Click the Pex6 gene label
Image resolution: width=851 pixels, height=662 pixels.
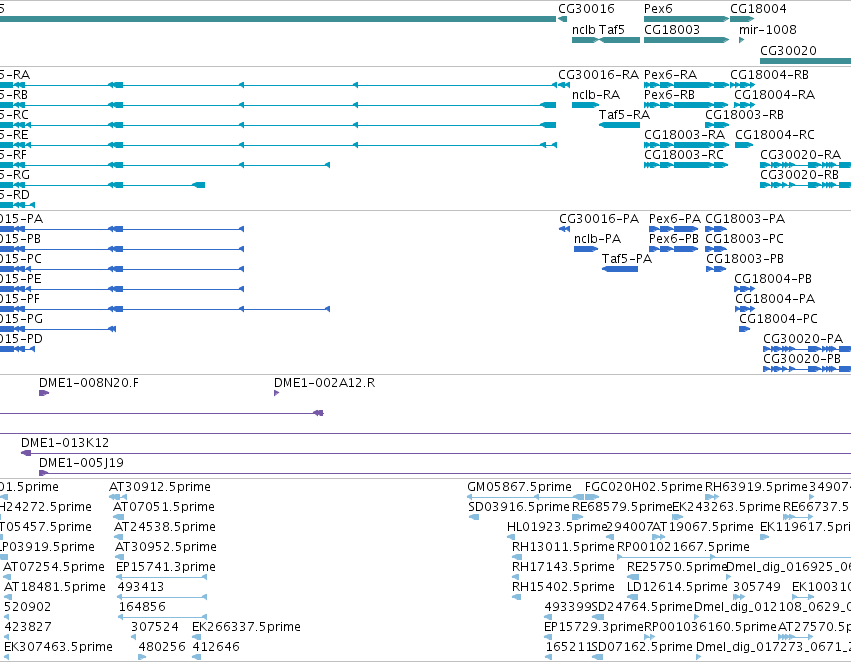pyautogui.click(x=658, y=9)
